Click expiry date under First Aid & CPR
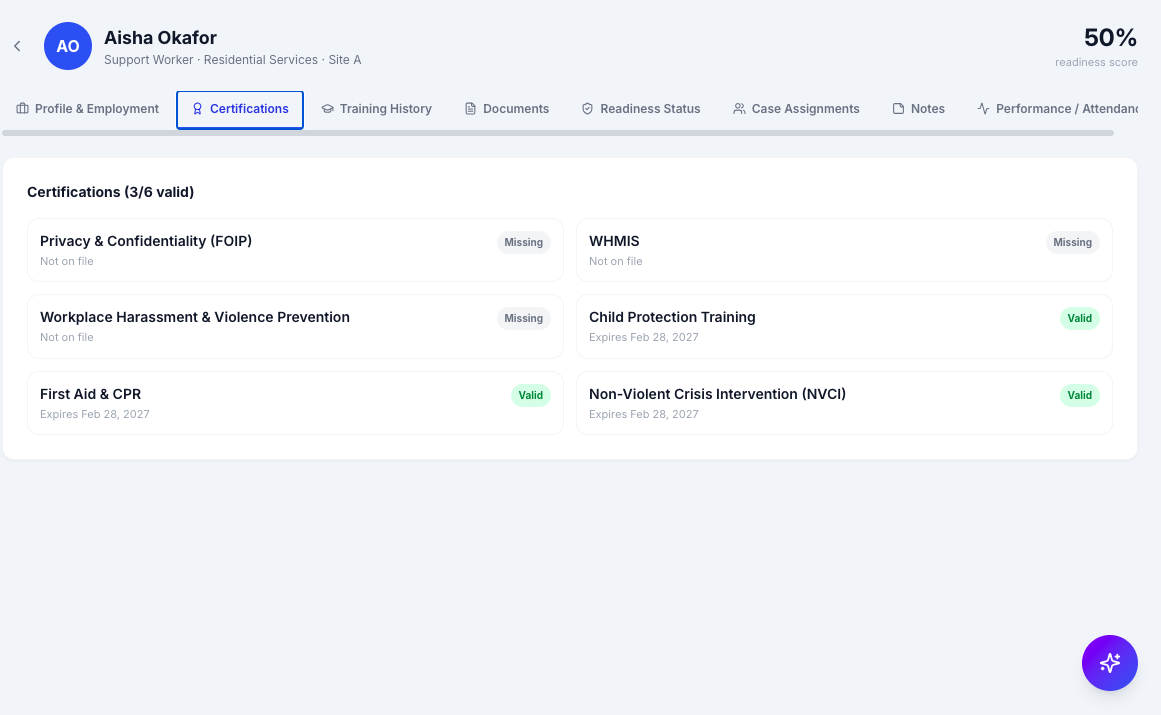This screenshot has width=1161, height=715. [95, 414]
